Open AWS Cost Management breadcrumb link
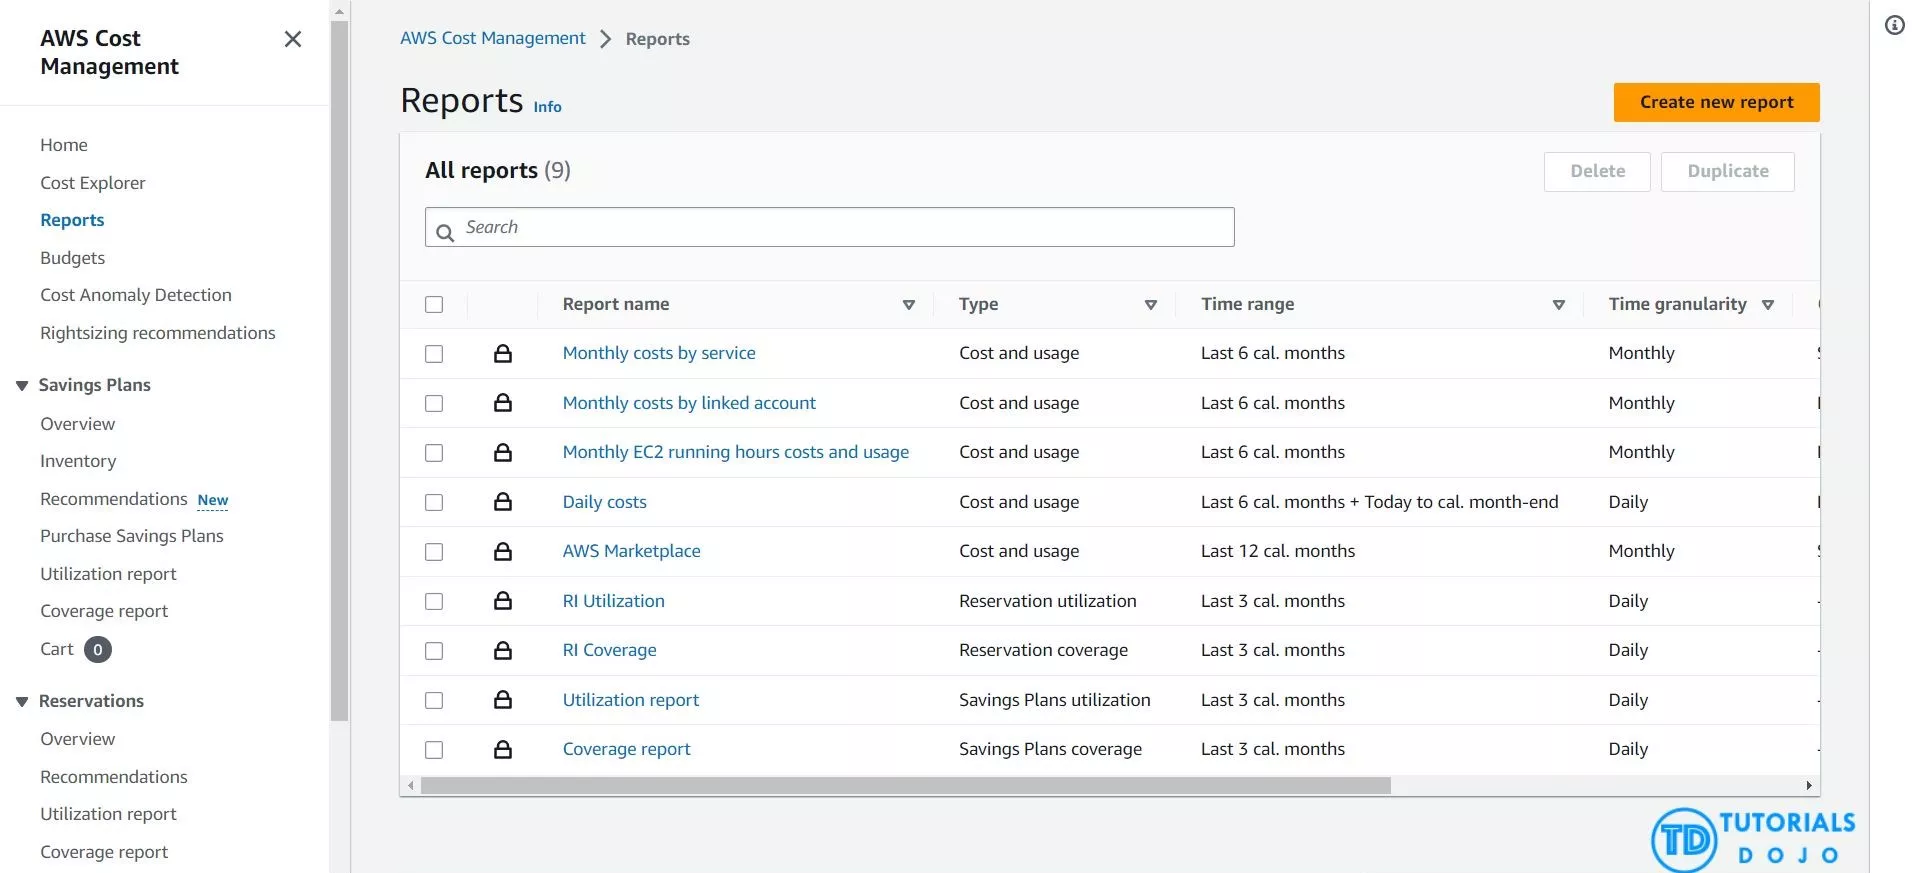 click(493, 38)
